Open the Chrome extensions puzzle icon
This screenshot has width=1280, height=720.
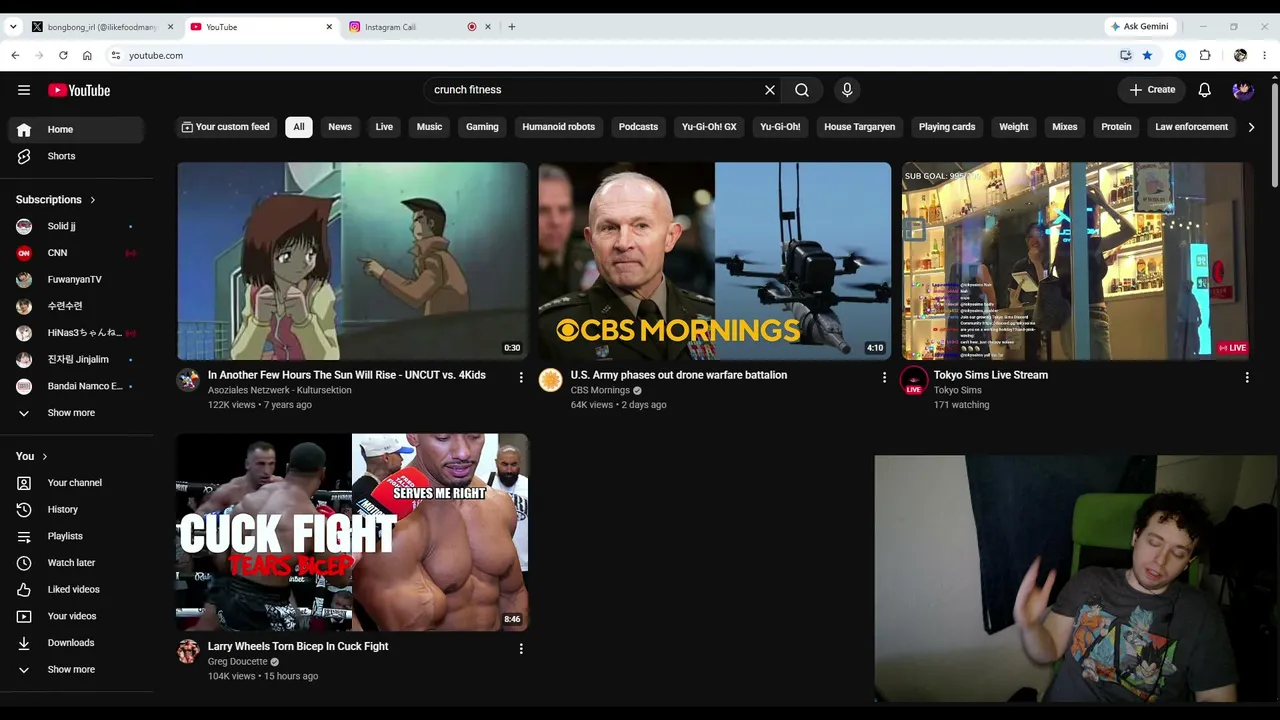[x=1205, y=56]
